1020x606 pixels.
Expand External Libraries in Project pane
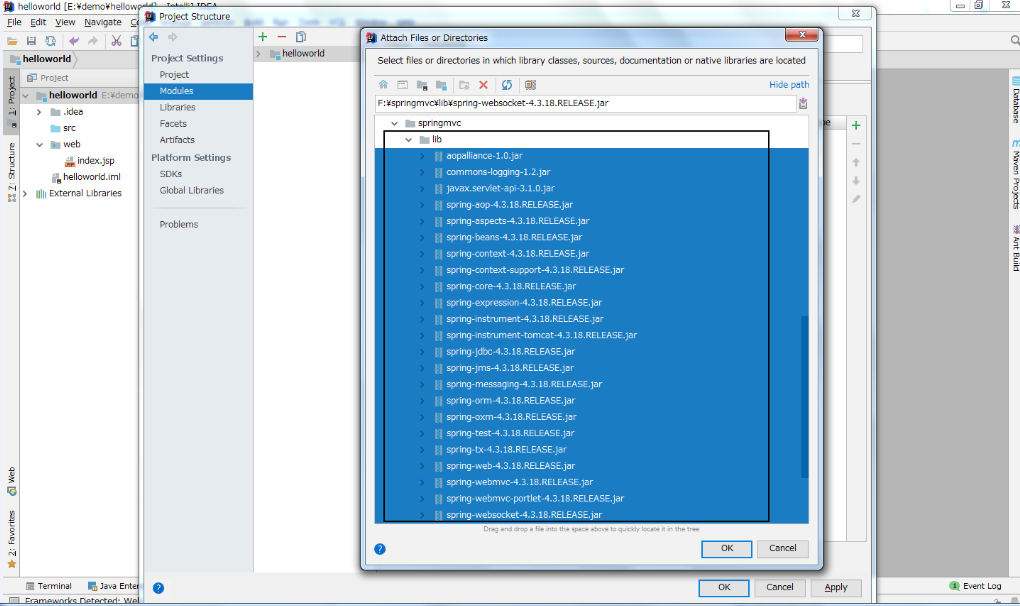(x=25, y=193)
